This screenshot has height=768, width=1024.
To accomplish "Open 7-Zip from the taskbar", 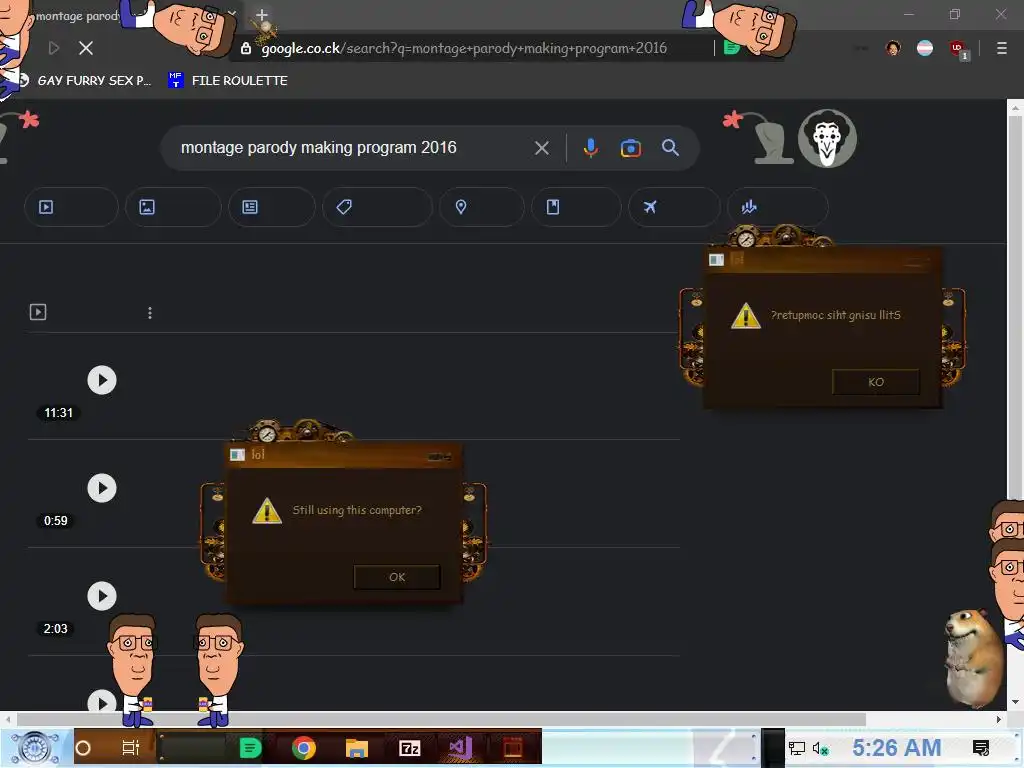I will pyautogui.click(x=409, y=748).
